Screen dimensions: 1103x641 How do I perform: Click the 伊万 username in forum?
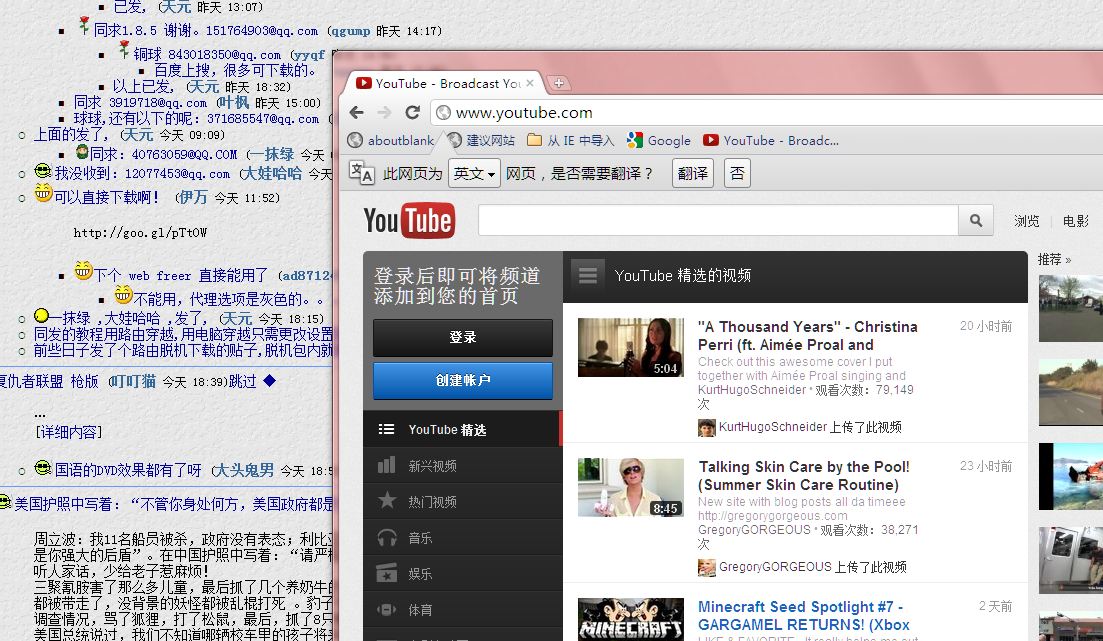pos(193,197)
